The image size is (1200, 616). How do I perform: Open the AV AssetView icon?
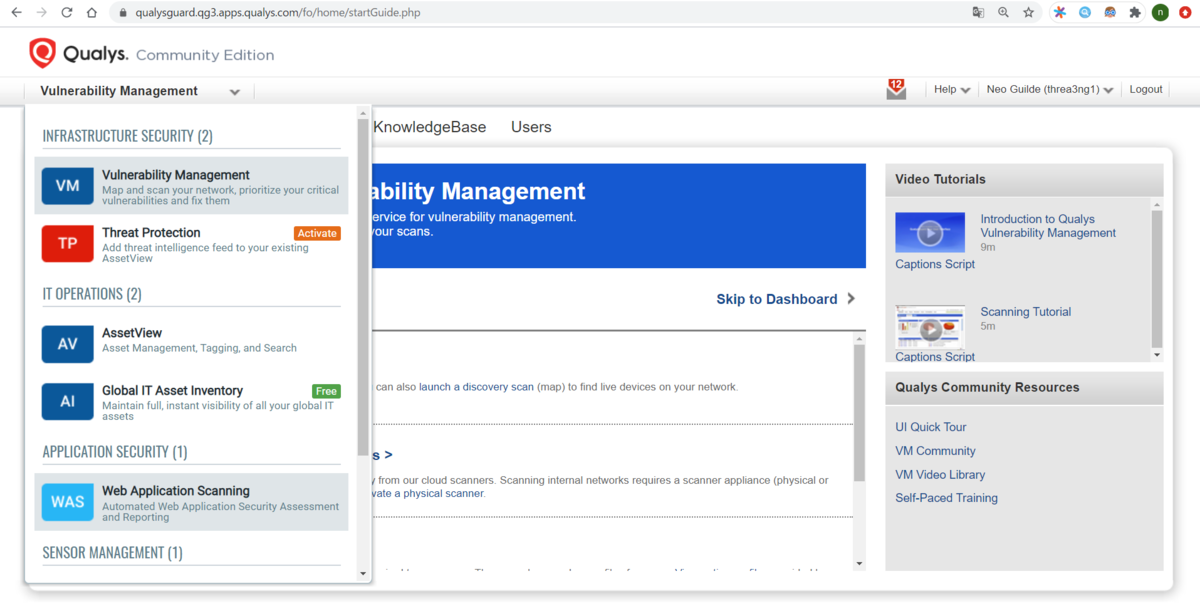[67, 344]
